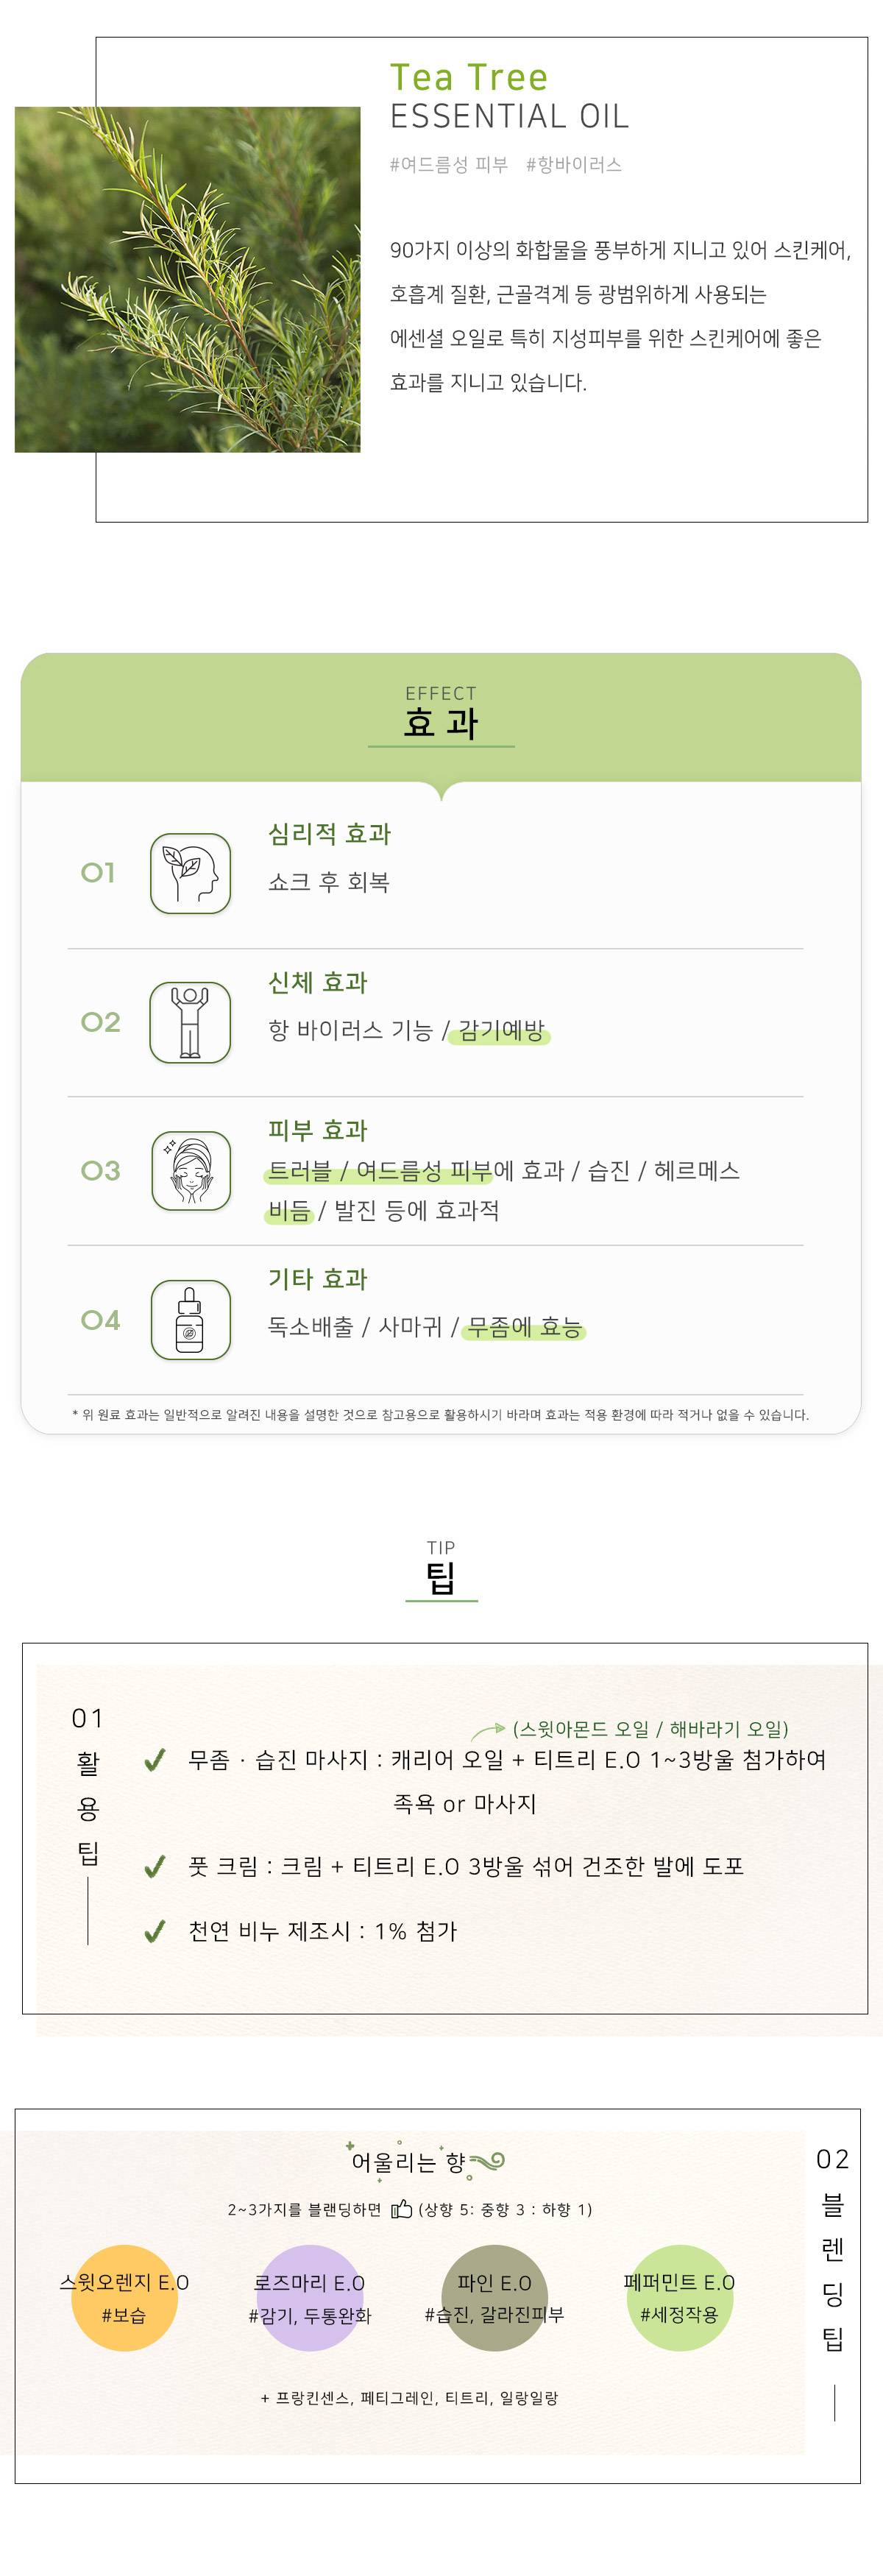Click the thumbs-up icon in blending ratio line
This screenshot has width=883, height=2576.
(x=401, y=2209)
